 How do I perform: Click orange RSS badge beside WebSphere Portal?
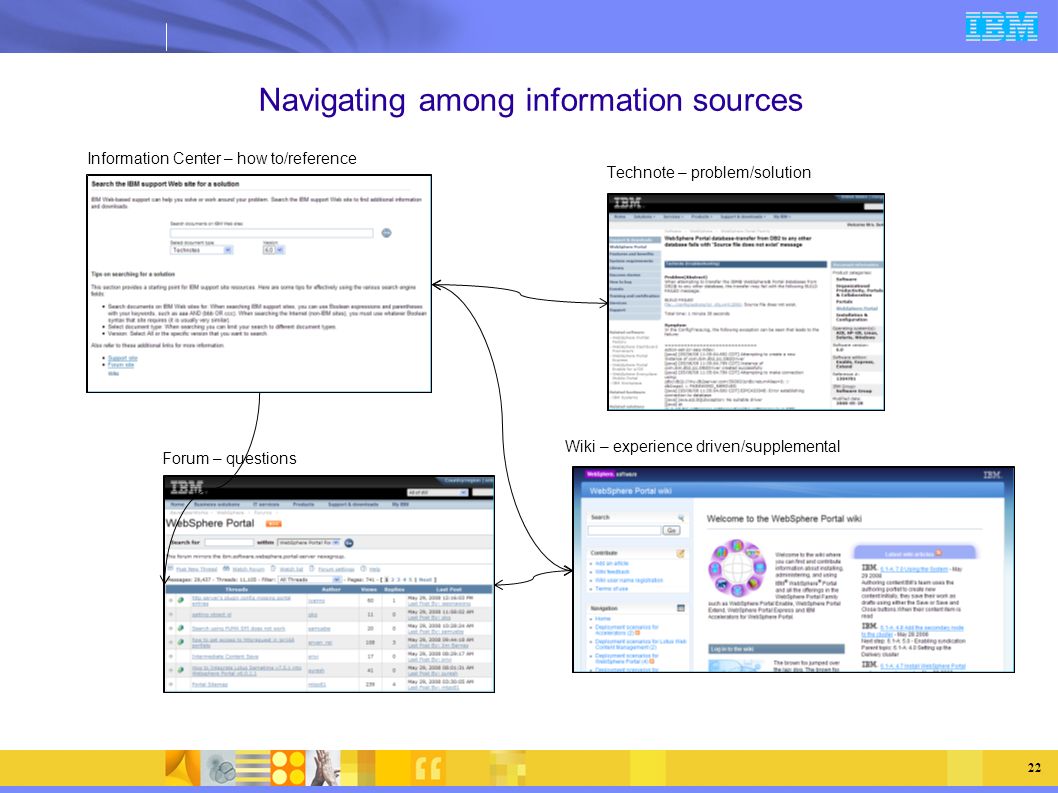[x=273, y=524]
